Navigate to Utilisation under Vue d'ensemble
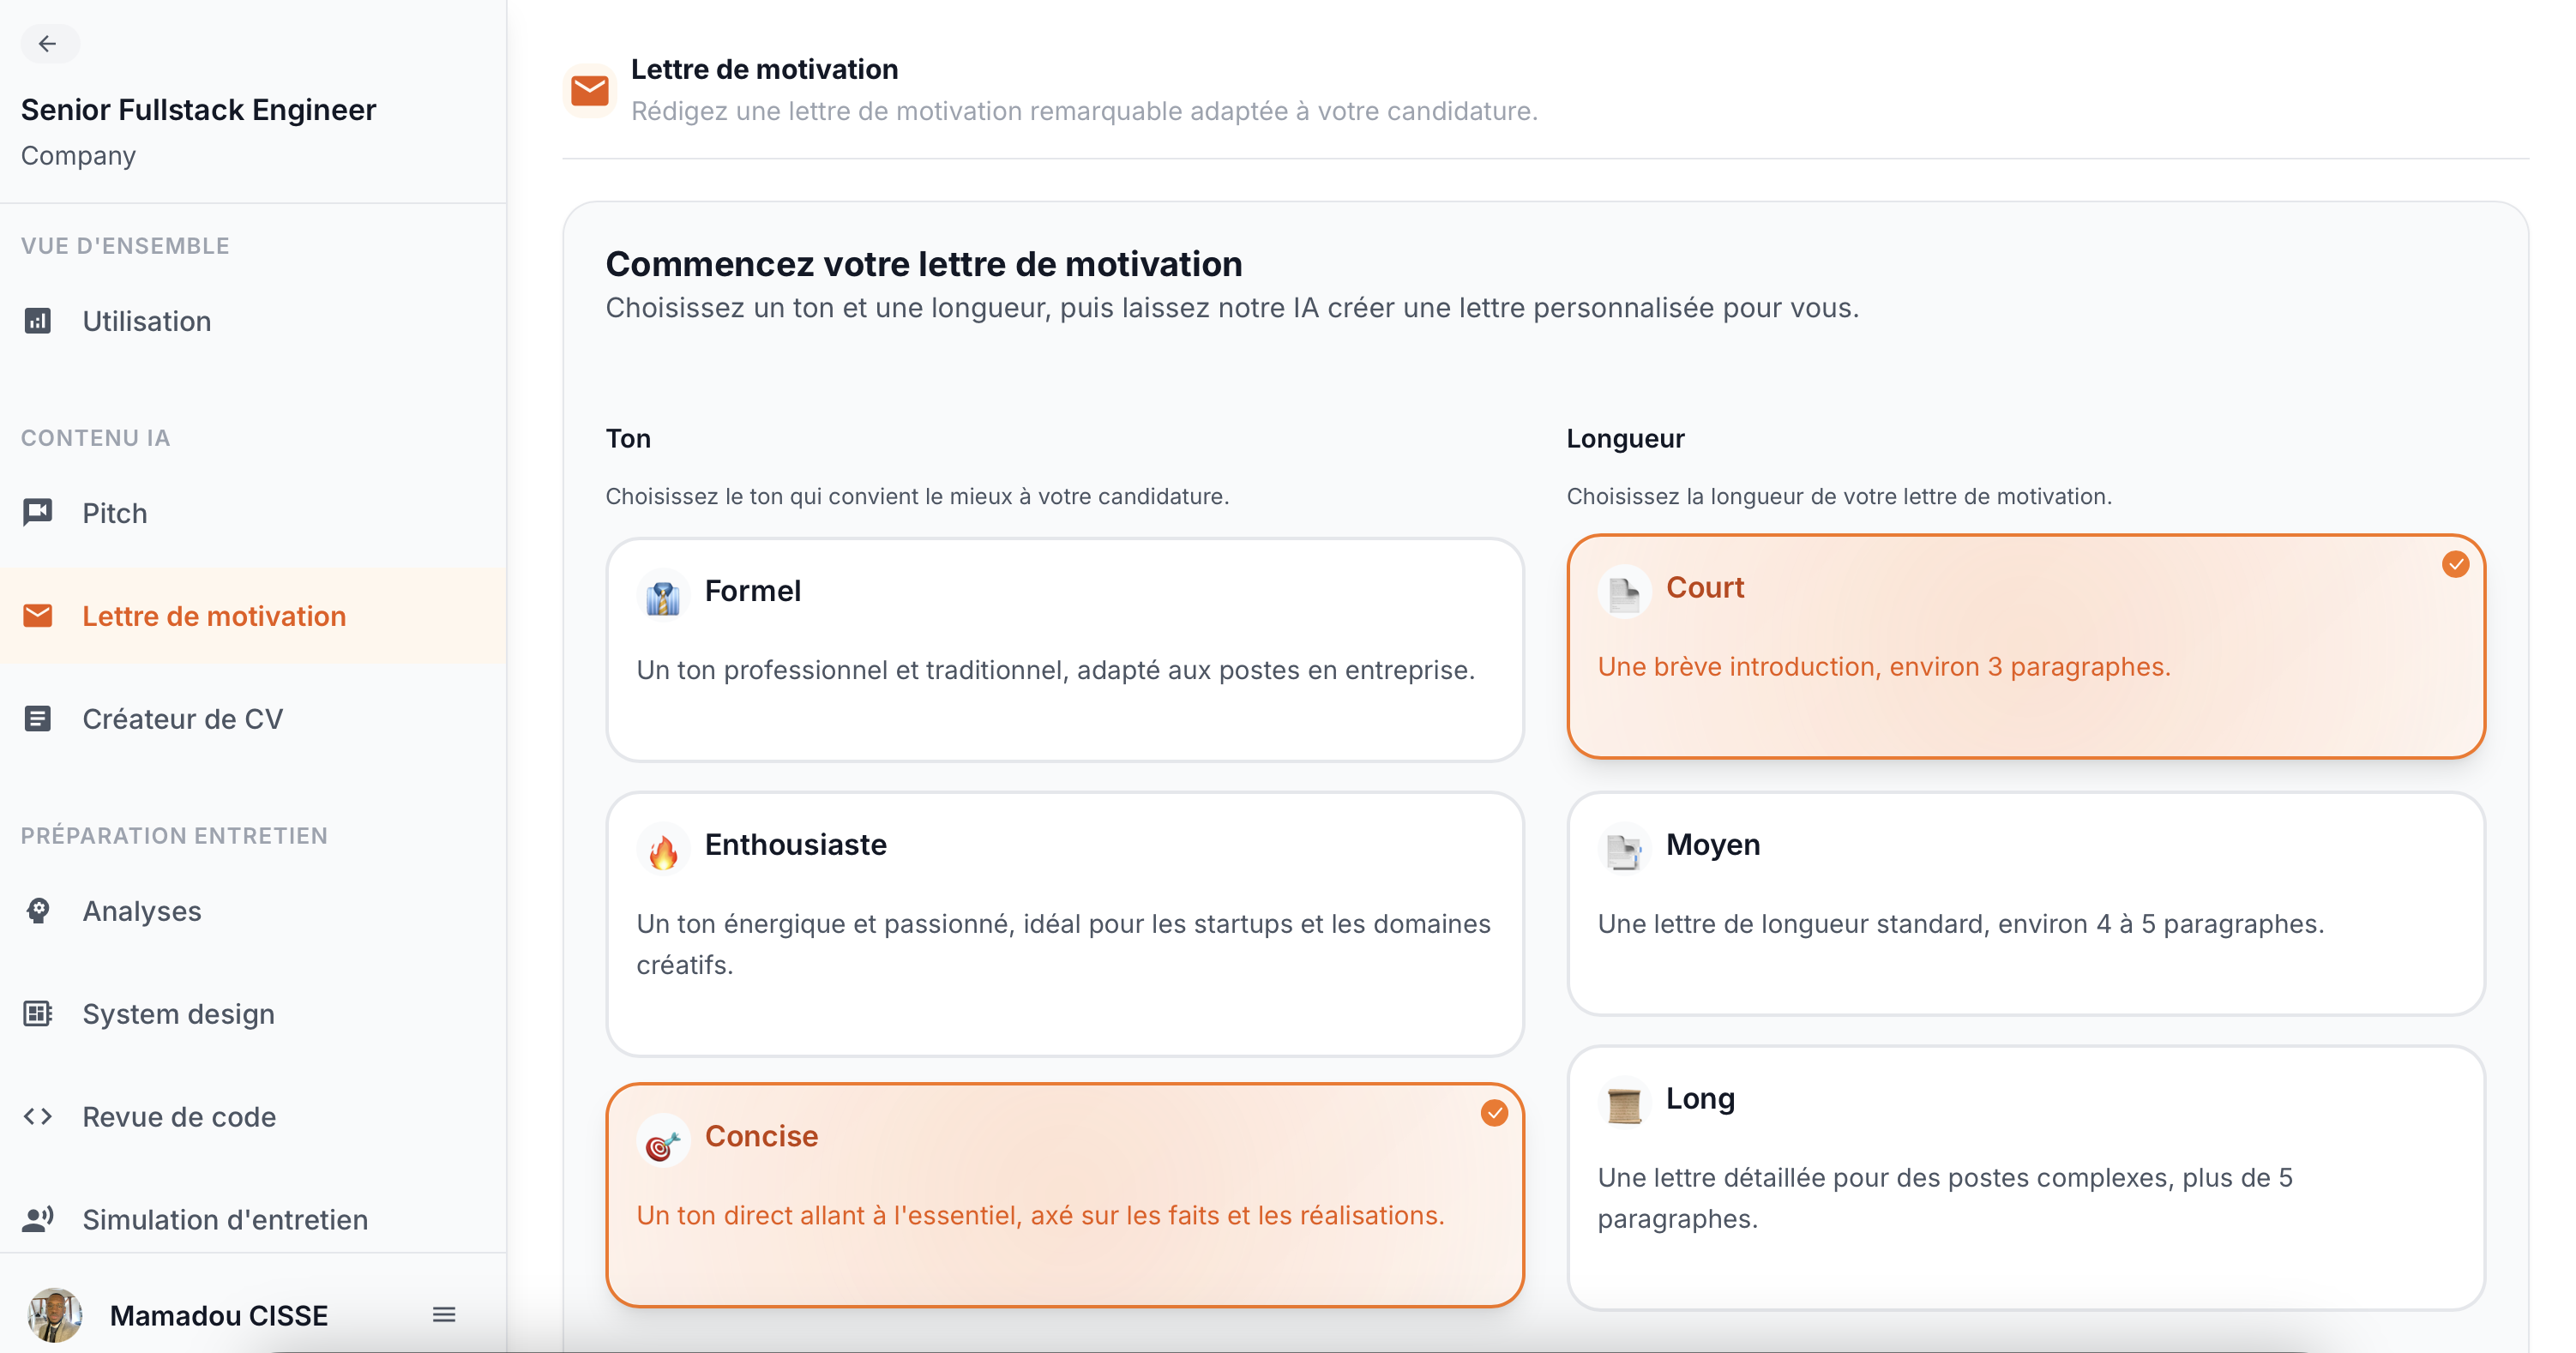The image size is (2576, 1353). click(146, 321)
